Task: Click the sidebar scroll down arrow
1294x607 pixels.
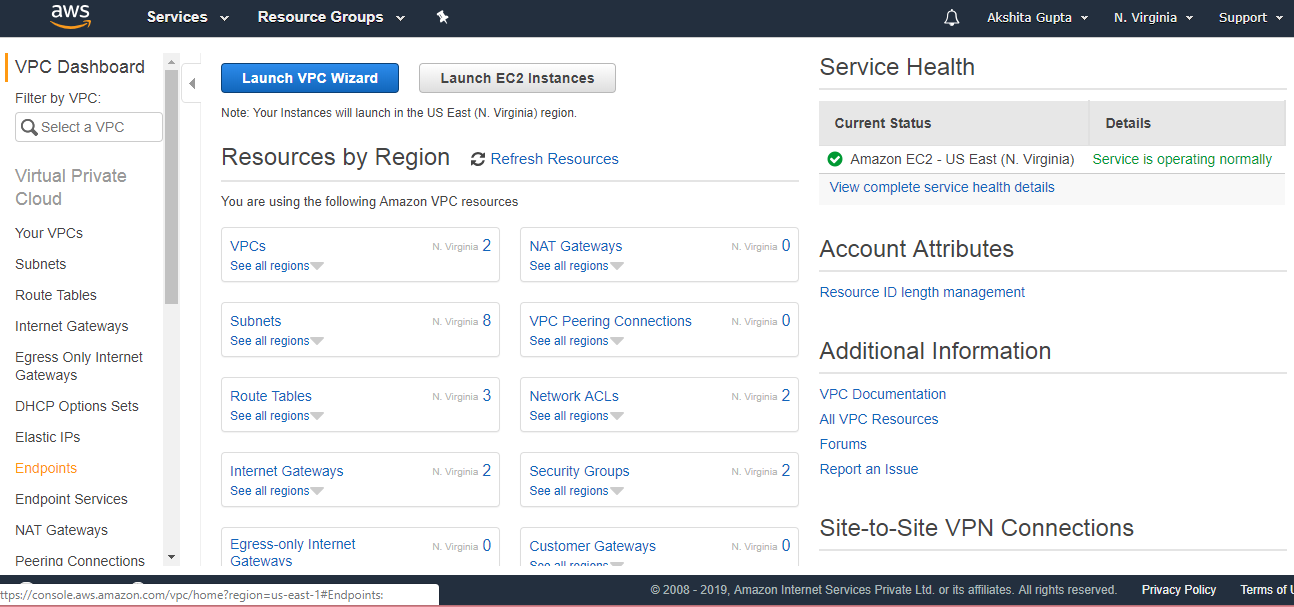Action: click(x=171, y=558)
